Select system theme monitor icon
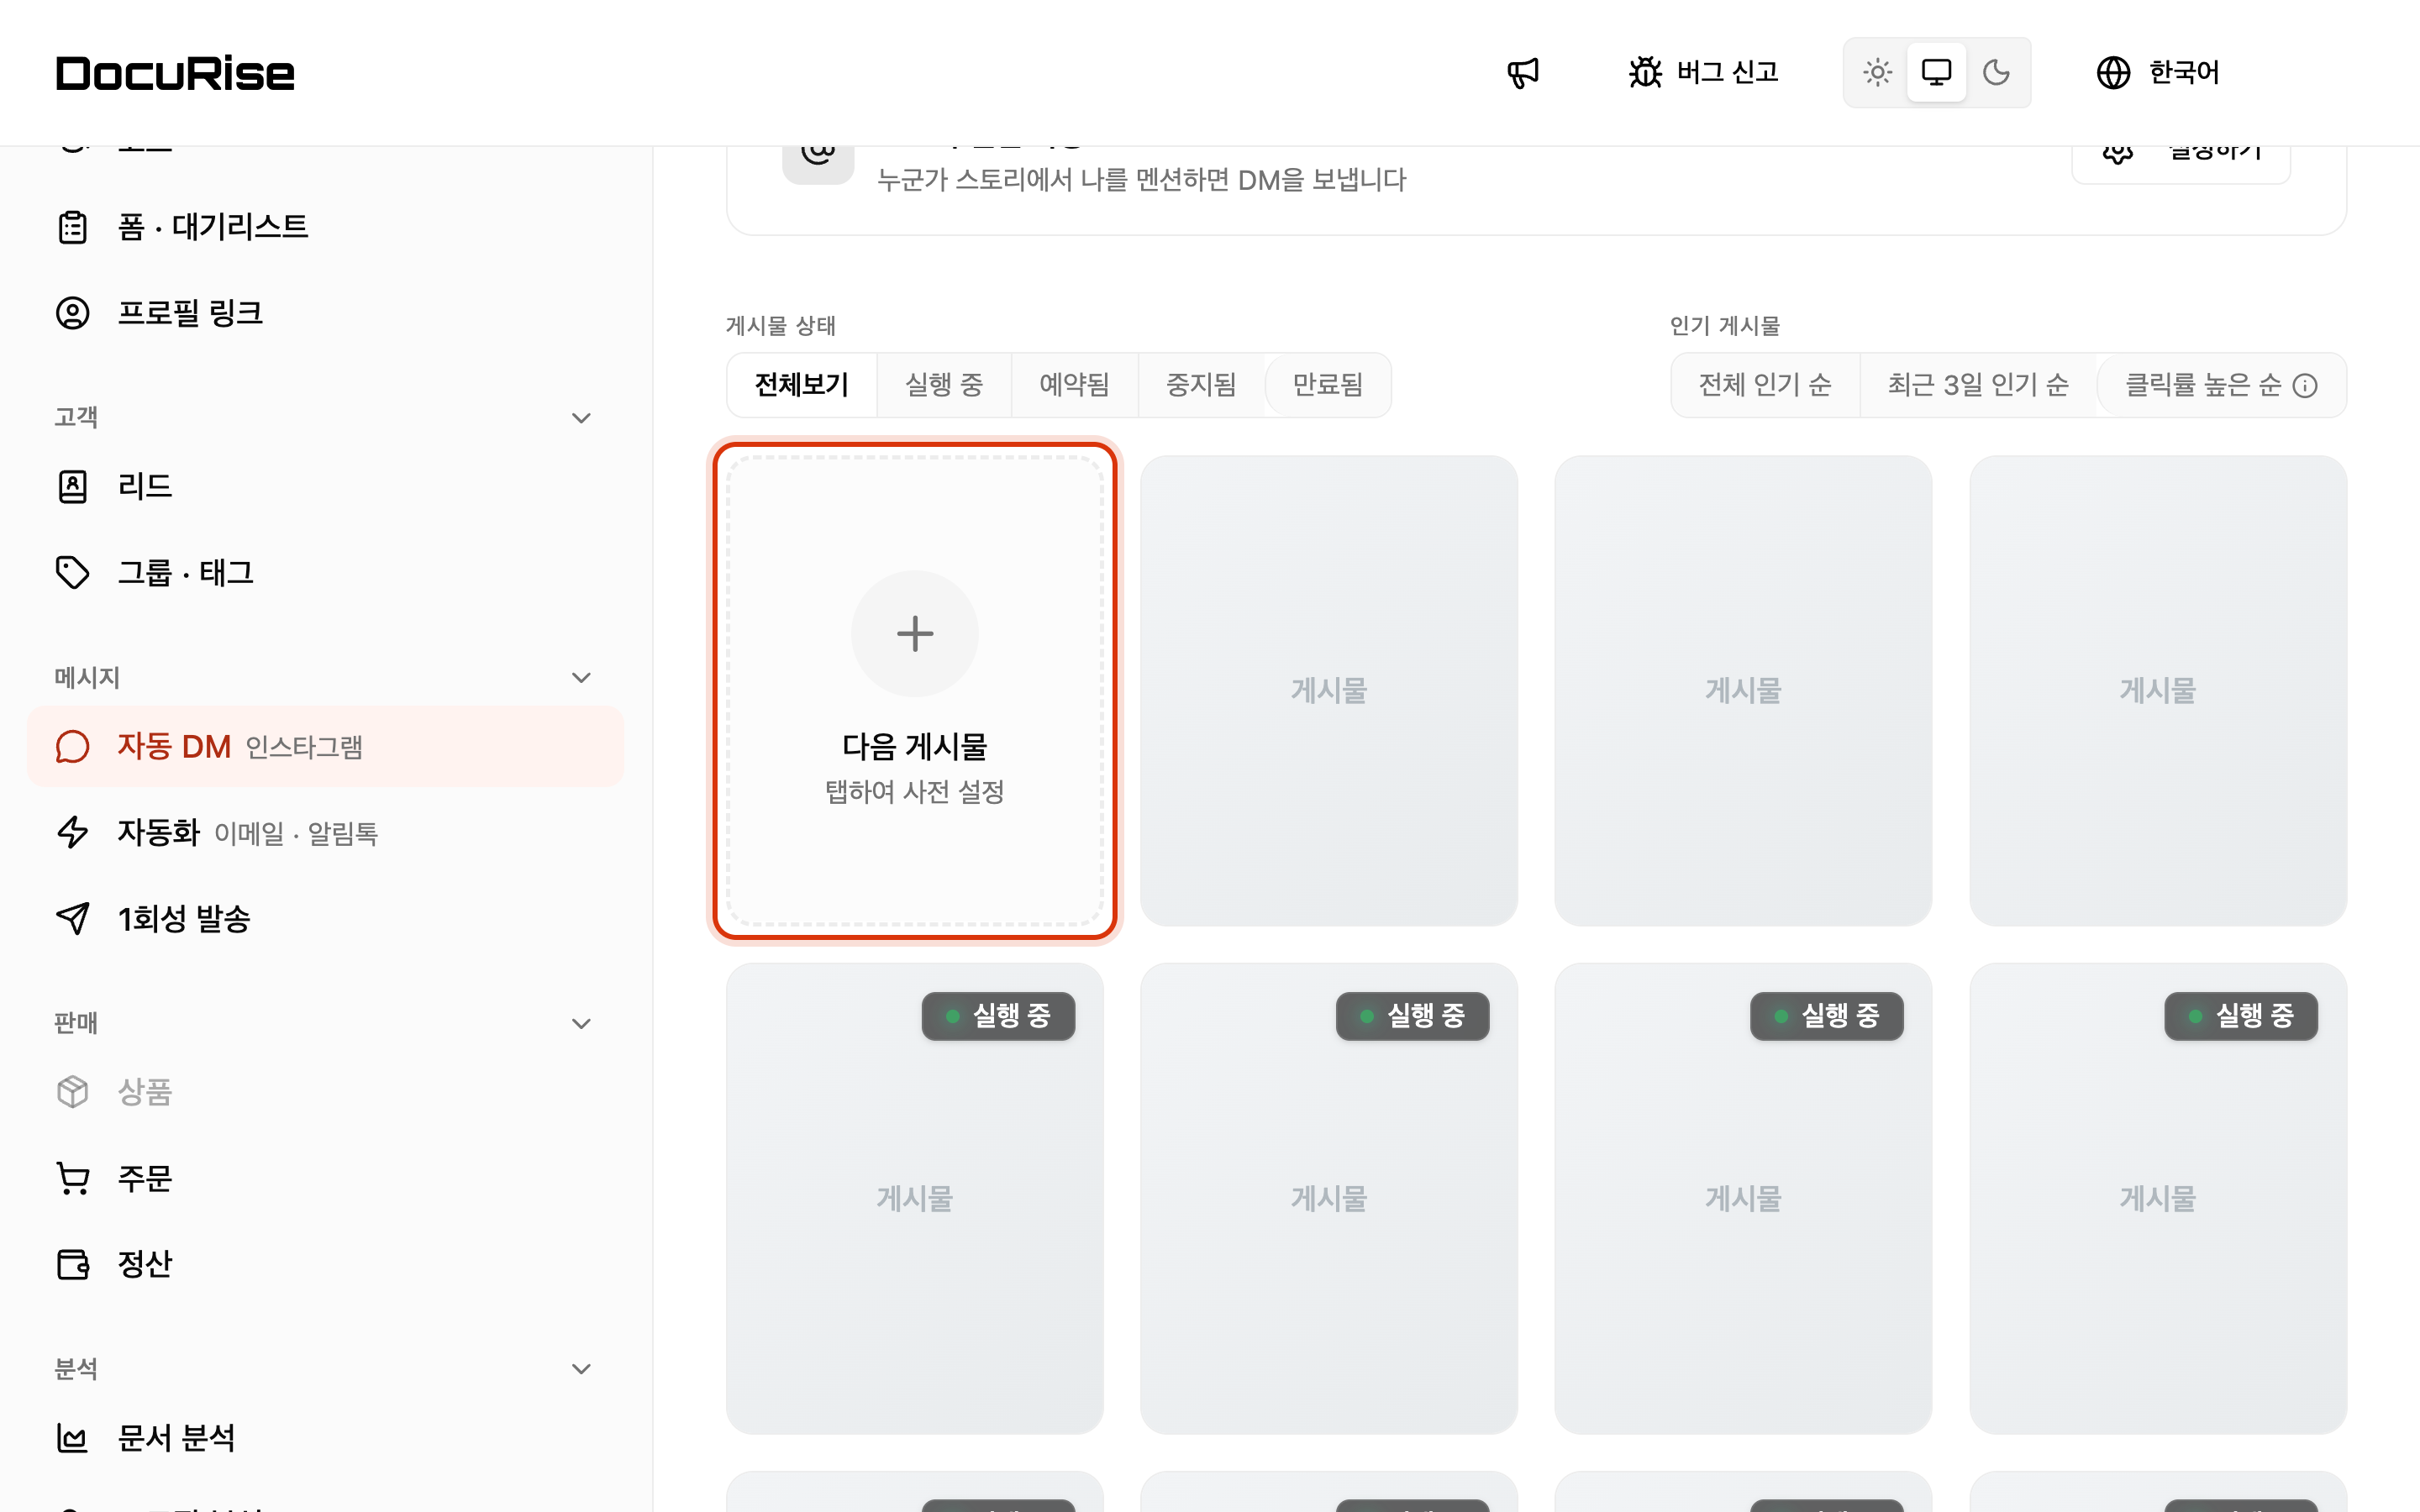 click(x=1936, y=72)
